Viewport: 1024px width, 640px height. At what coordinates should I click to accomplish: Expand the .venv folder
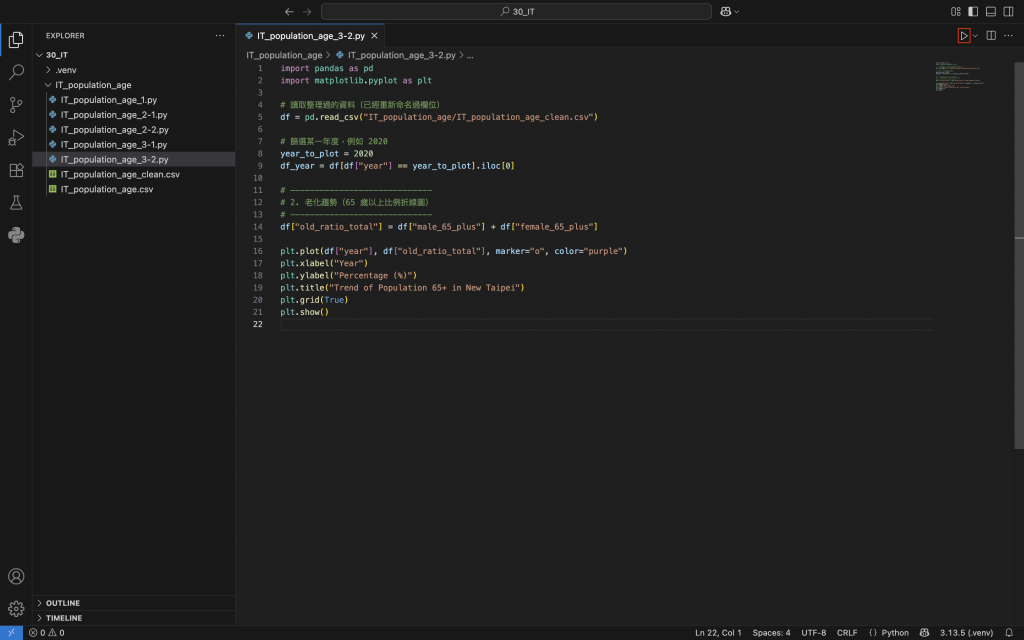[x=65, y=70]
